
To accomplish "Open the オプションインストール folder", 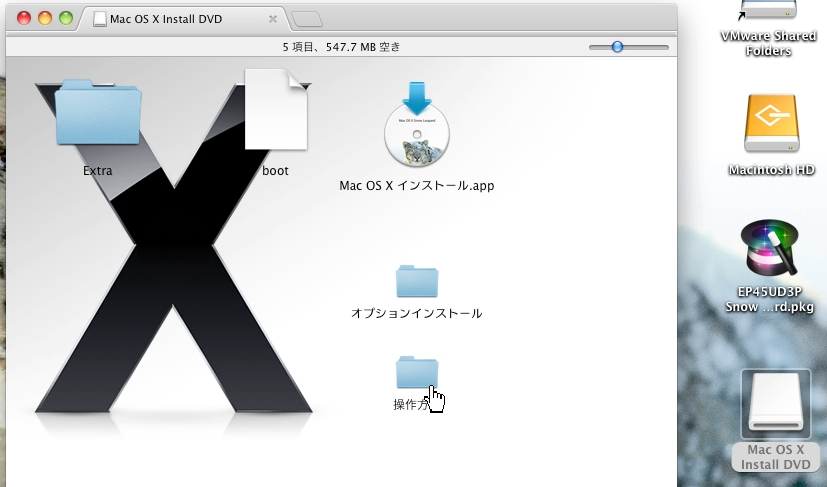I will coord(417,281).
